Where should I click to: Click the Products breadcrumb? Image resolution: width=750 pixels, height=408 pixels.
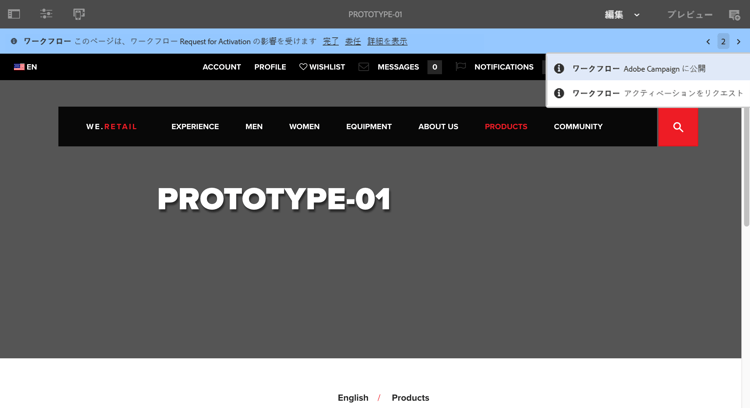click(410, 397)
